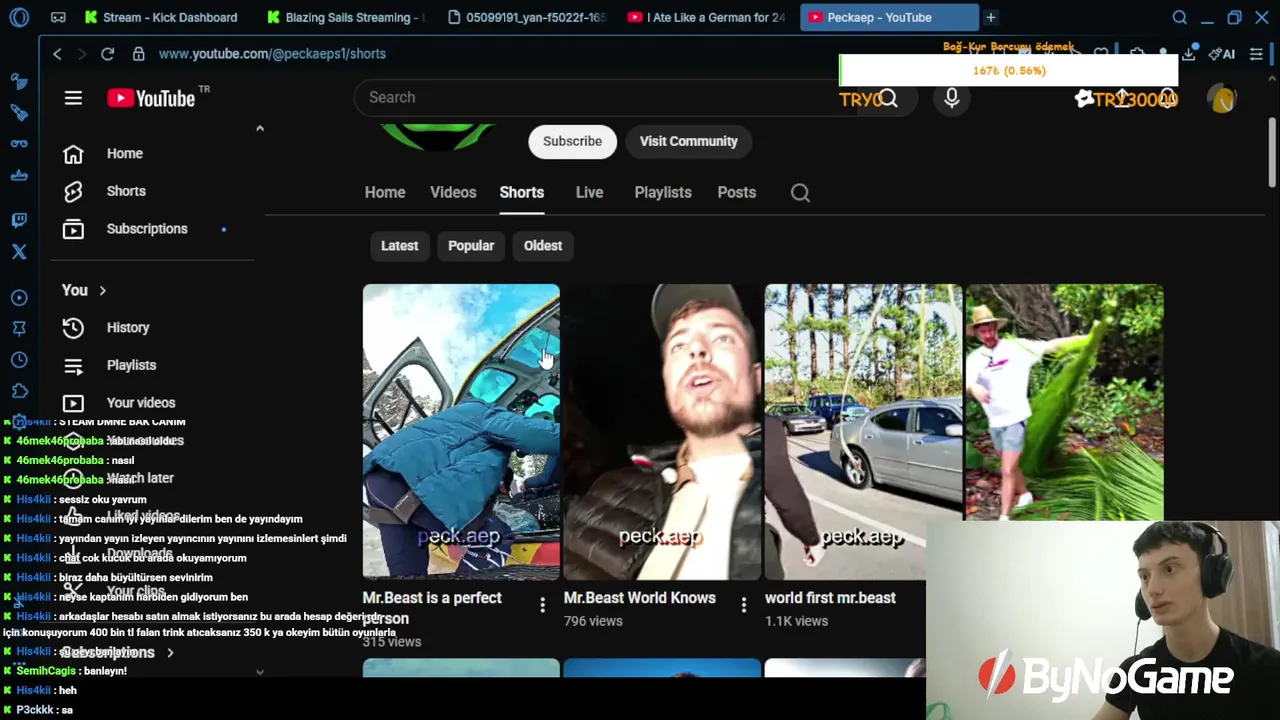Viewport: 1280px width, 720px height.
Task: Open the extensions cube icon in browser sidebar
Action: 19,391
